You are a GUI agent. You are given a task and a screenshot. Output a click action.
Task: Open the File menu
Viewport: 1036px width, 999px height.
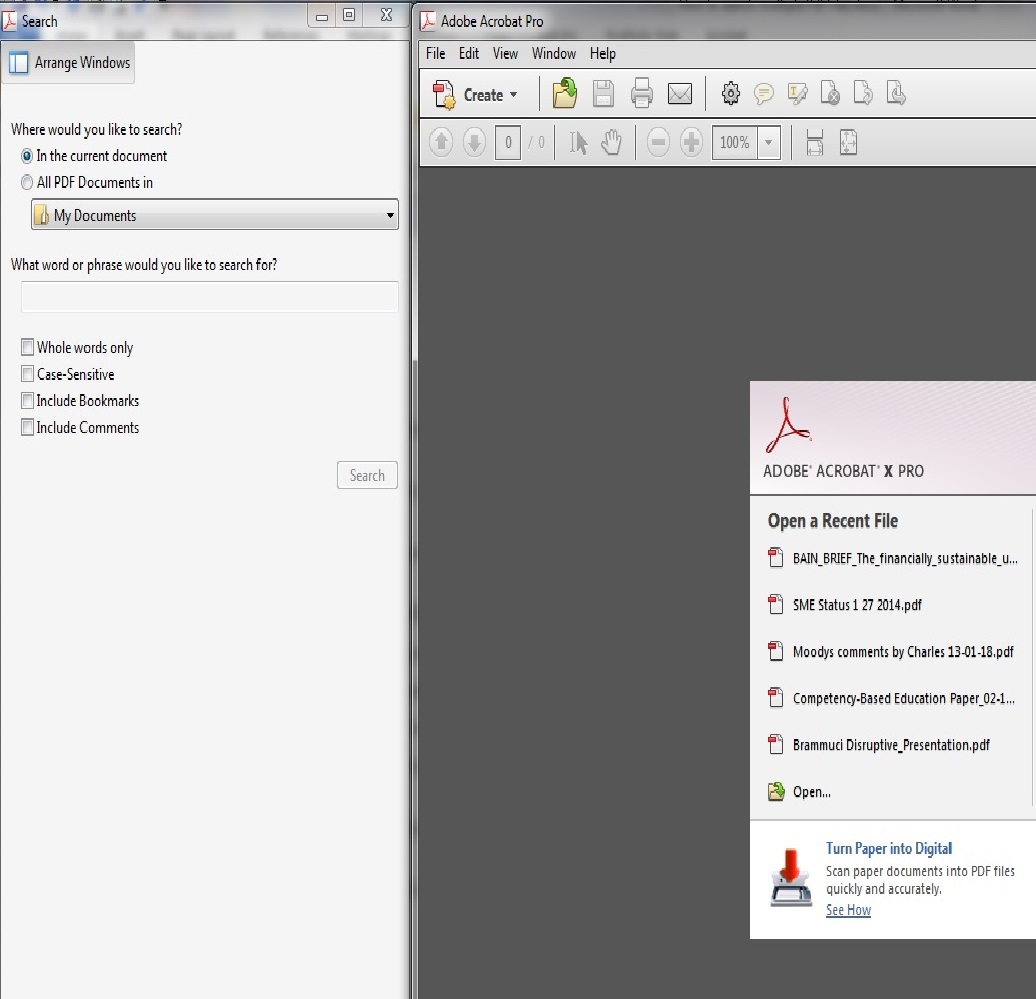435,54
